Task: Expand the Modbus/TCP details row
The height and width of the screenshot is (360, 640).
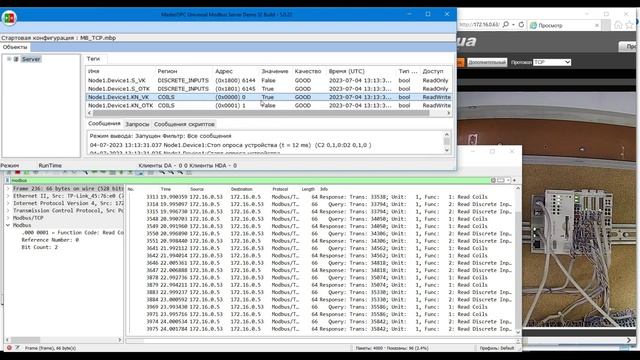Action: point(8,218)
